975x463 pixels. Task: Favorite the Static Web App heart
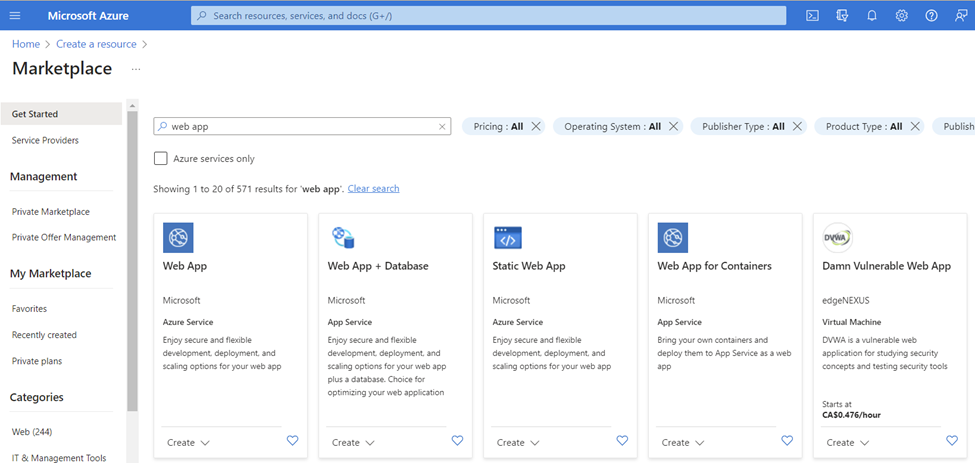click(622, 441)
